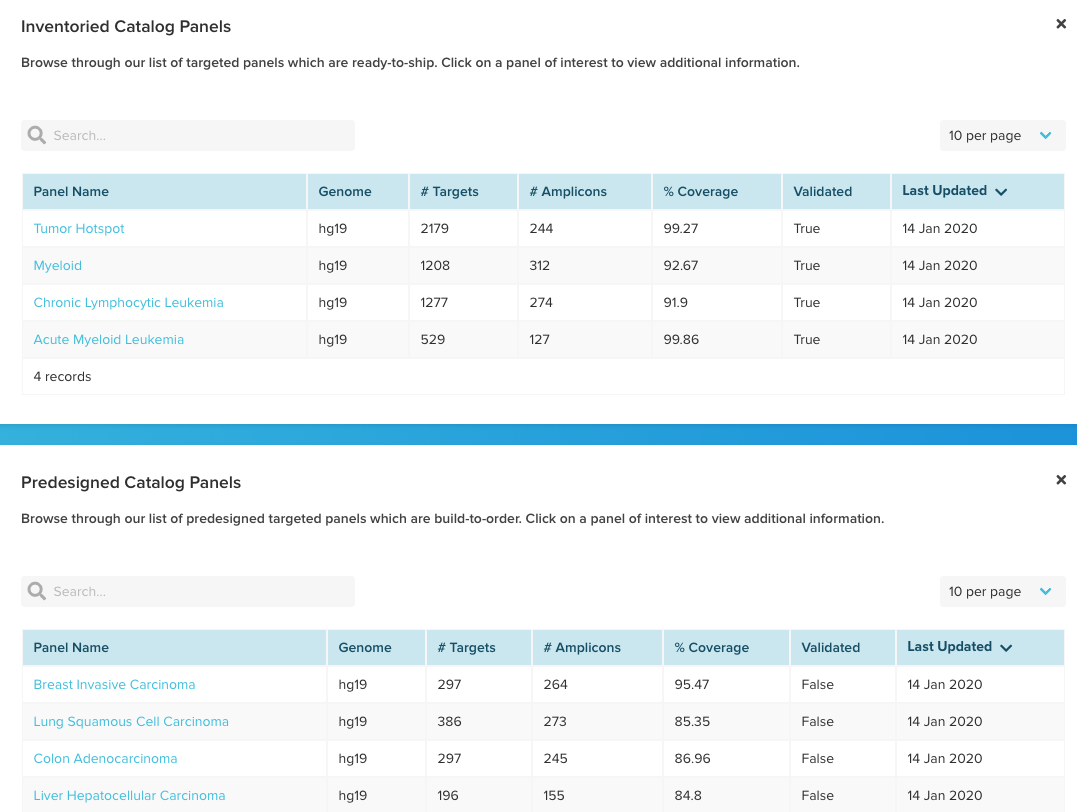Click the 4 records footer text

63,377
